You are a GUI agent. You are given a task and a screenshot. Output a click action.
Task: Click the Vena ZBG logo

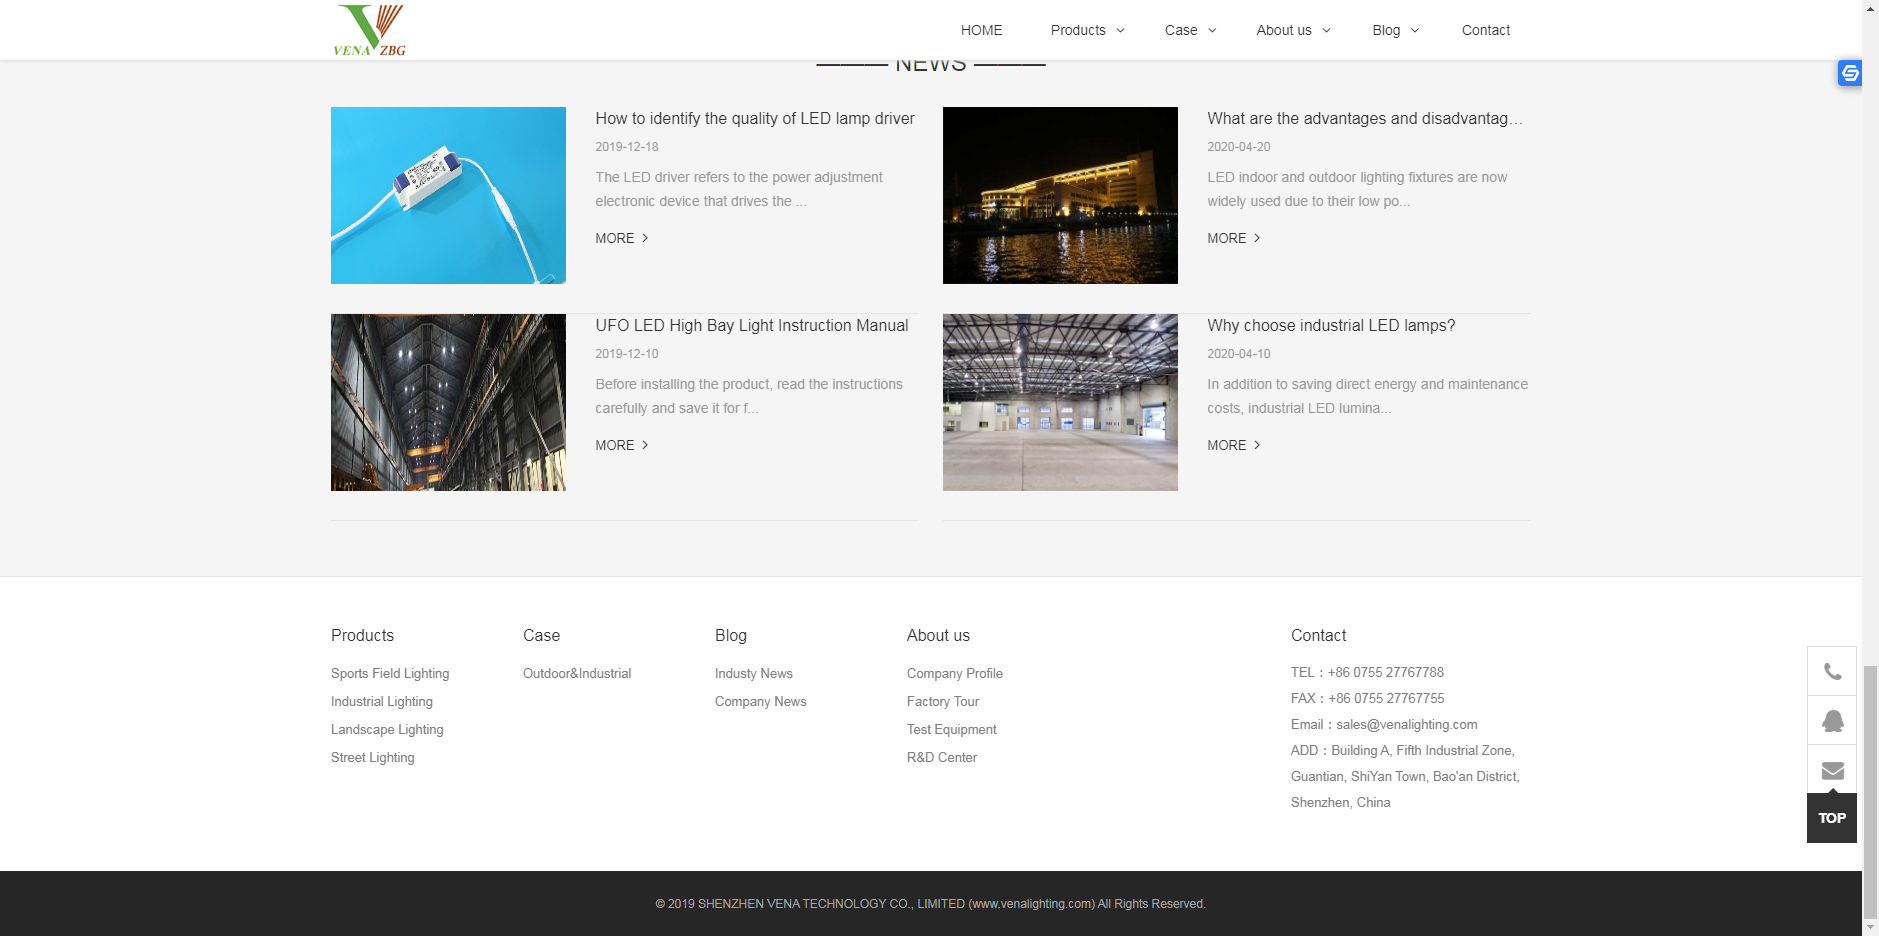click(370, 30)
